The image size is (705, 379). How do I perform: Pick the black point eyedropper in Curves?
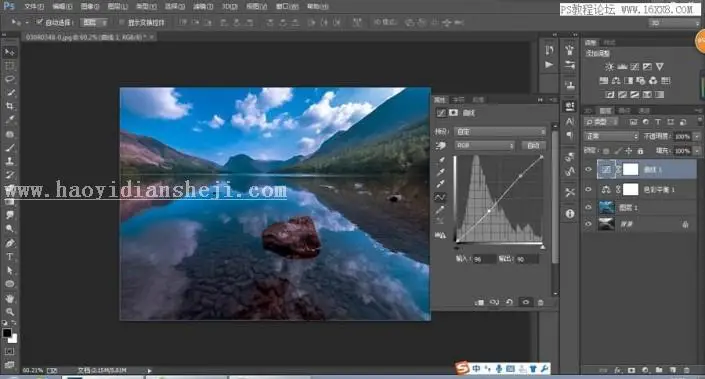click(x=441, y=160)
